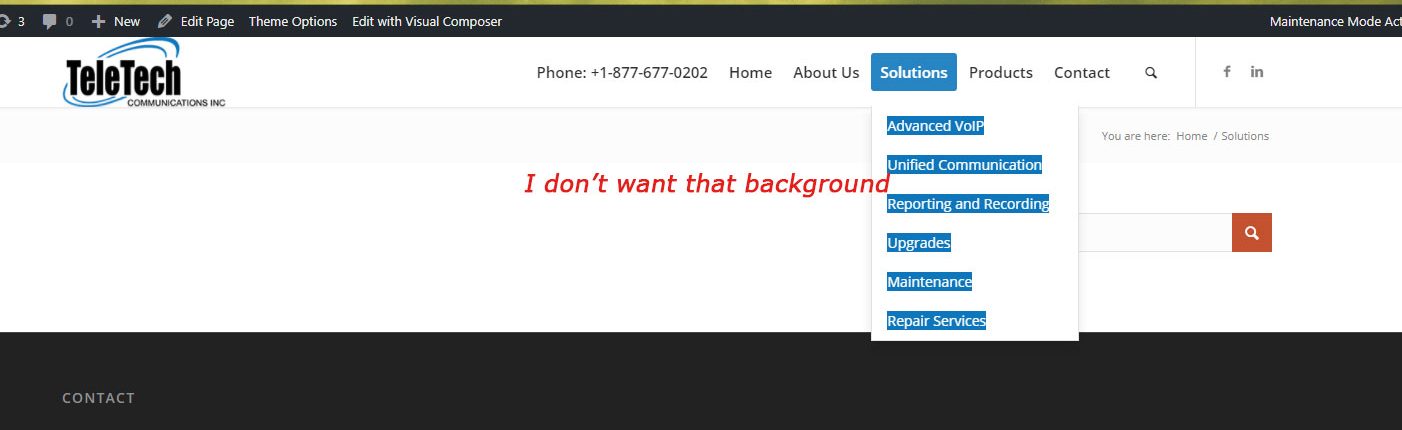Click the orange search submit button

pyautogui.click(x=1251, y=232)
